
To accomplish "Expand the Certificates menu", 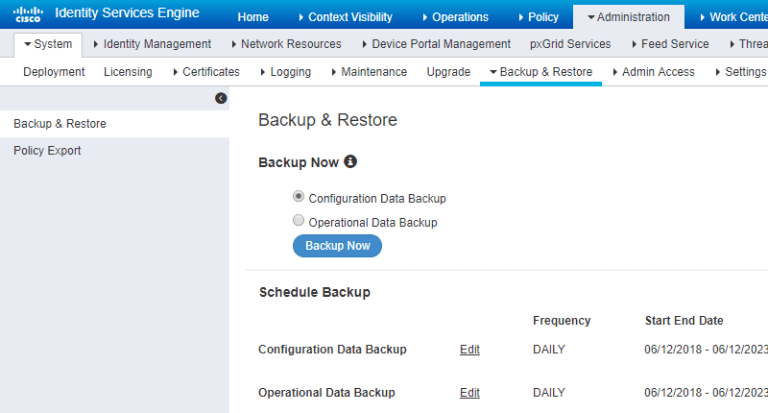I will [207, 72].
